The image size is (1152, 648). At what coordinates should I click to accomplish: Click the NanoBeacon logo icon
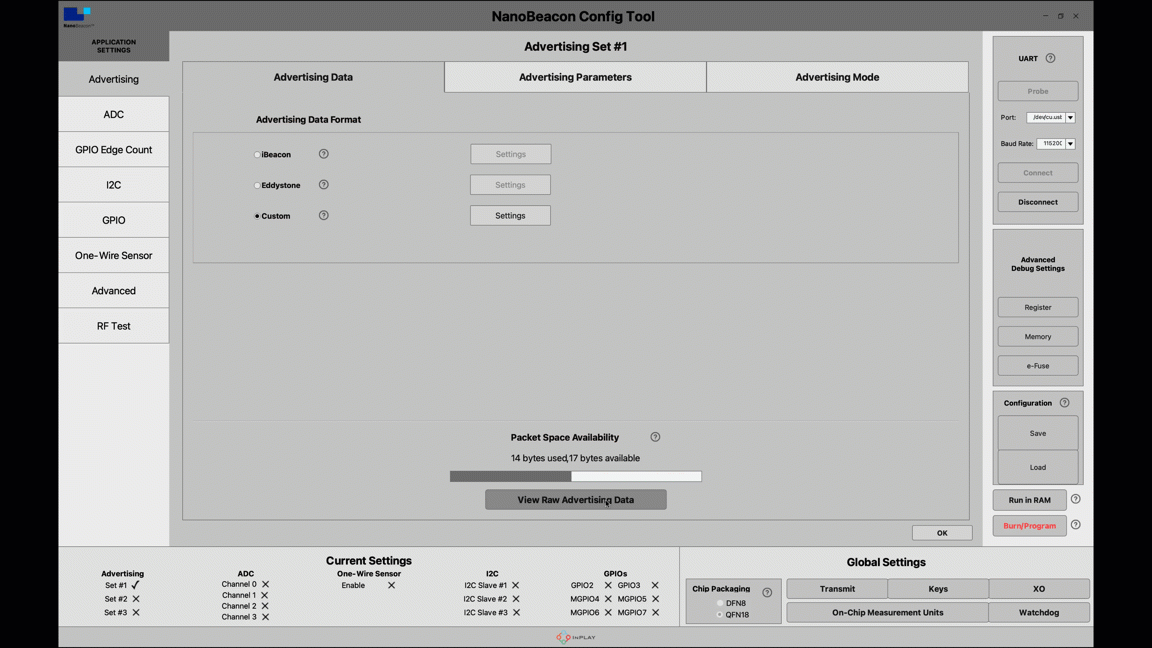(x=77, y=16)
